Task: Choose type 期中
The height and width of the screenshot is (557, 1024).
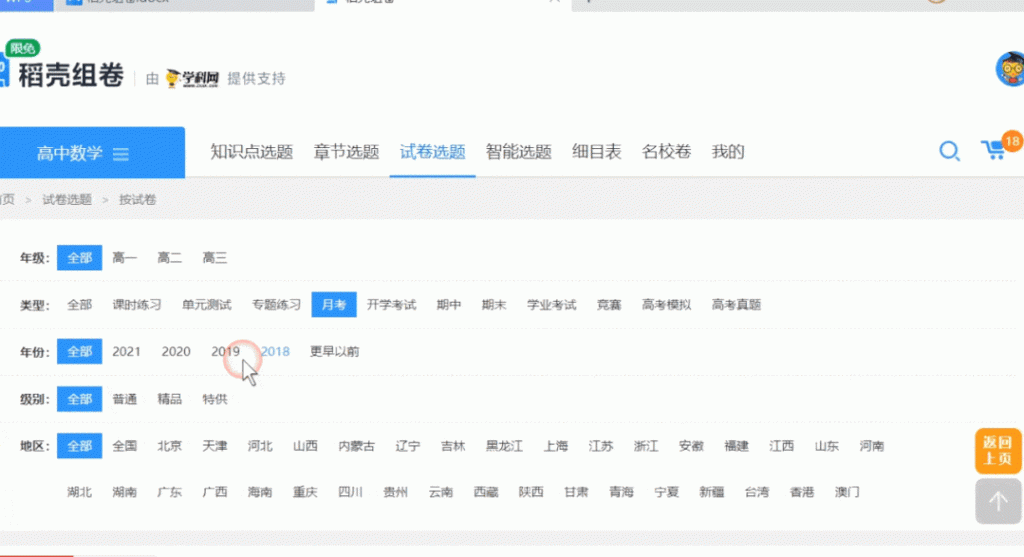Action: 449,305
